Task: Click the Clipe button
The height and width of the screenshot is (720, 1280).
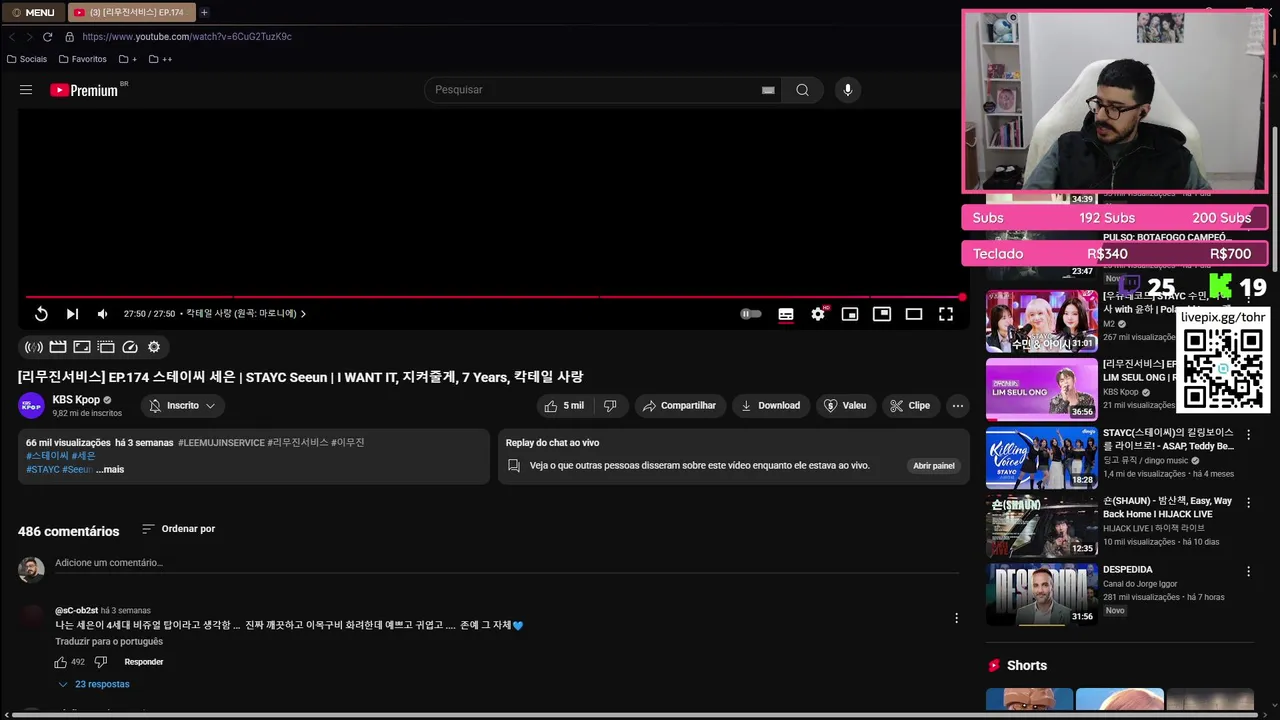Action: [910, 406]
